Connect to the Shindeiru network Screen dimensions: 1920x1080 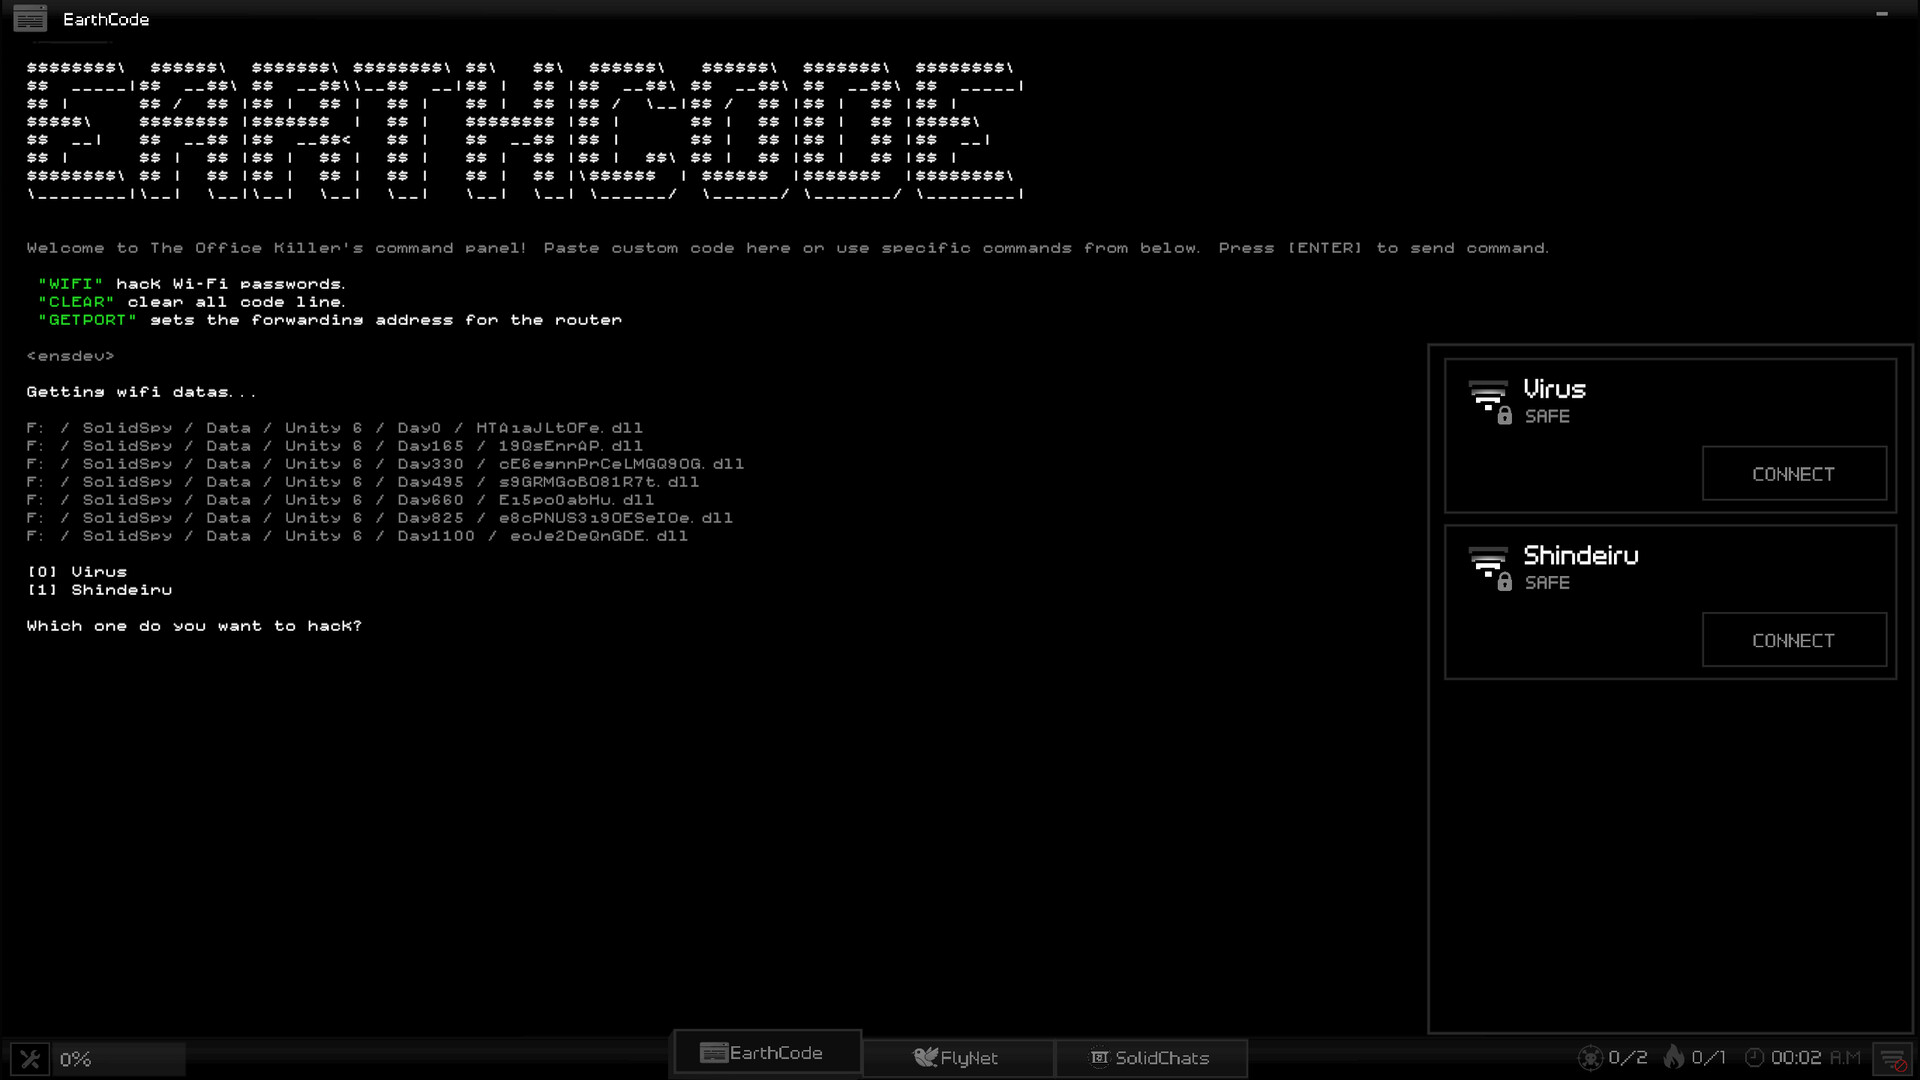[x=1794, y=640]
